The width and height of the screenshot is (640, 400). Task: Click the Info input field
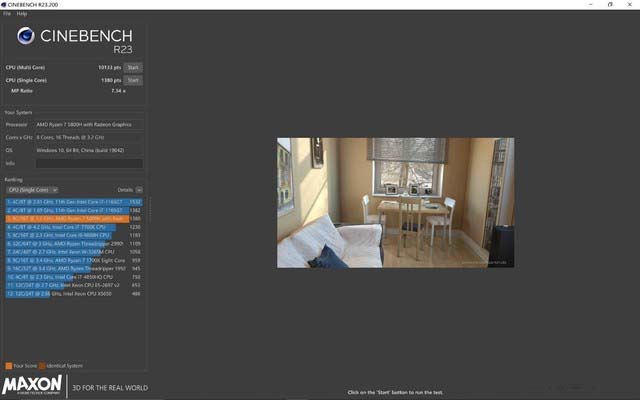89,163
